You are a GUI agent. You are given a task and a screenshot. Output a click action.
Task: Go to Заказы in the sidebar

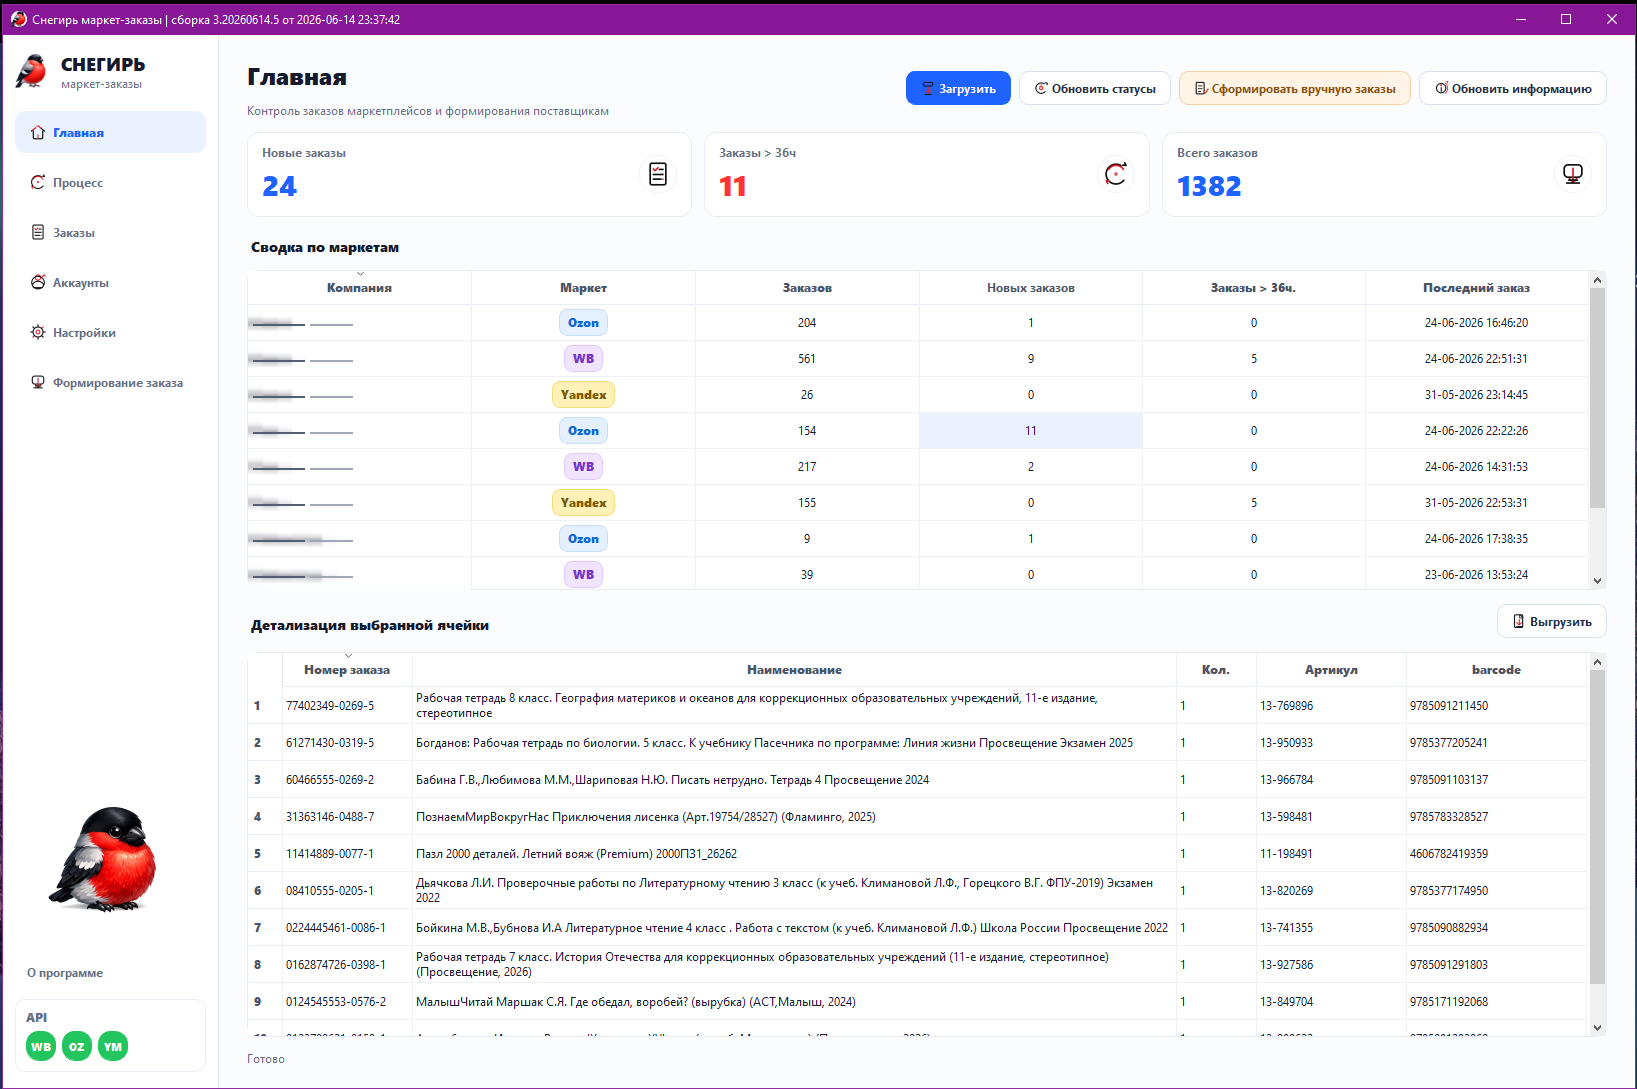[110, 232]
